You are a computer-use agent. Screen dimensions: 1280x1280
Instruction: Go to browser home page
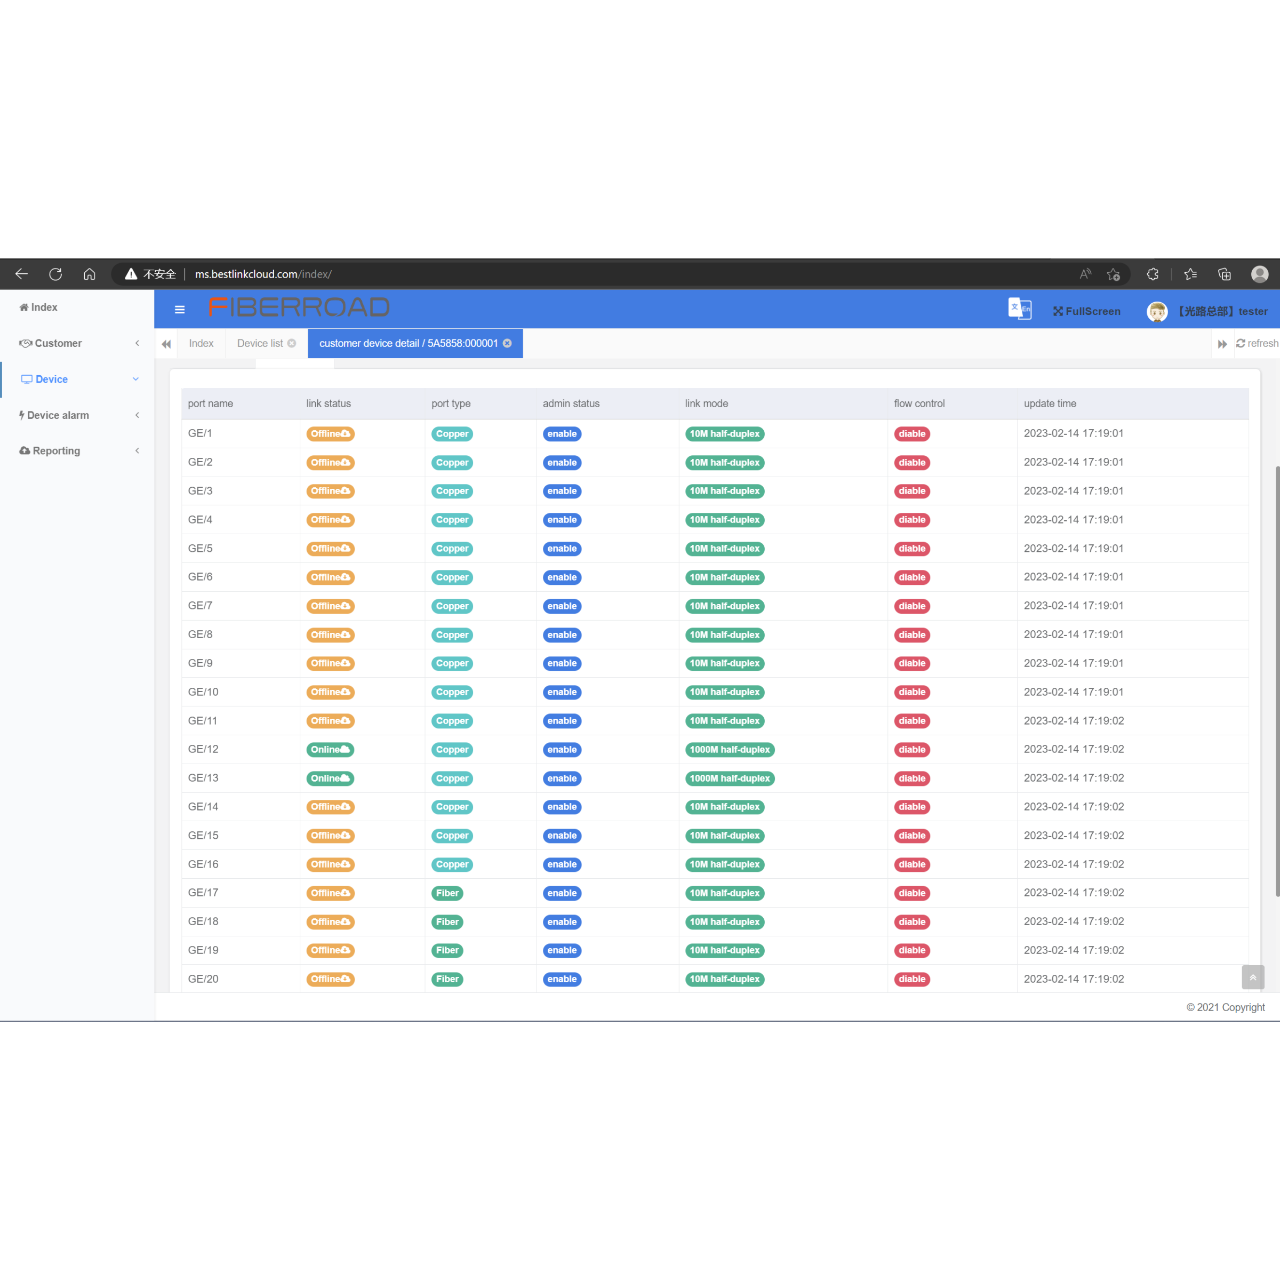point(89,274)
